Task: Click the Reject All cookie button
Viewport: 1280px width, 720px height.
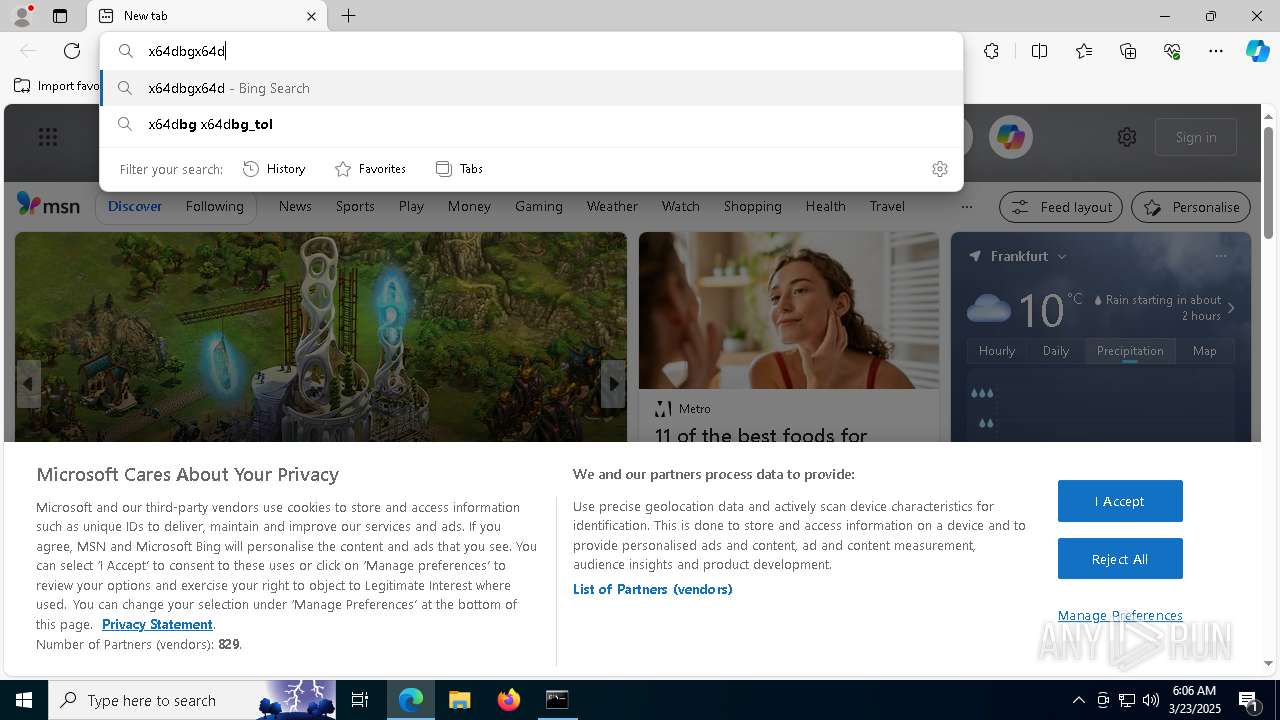Action: [1120, 559]
